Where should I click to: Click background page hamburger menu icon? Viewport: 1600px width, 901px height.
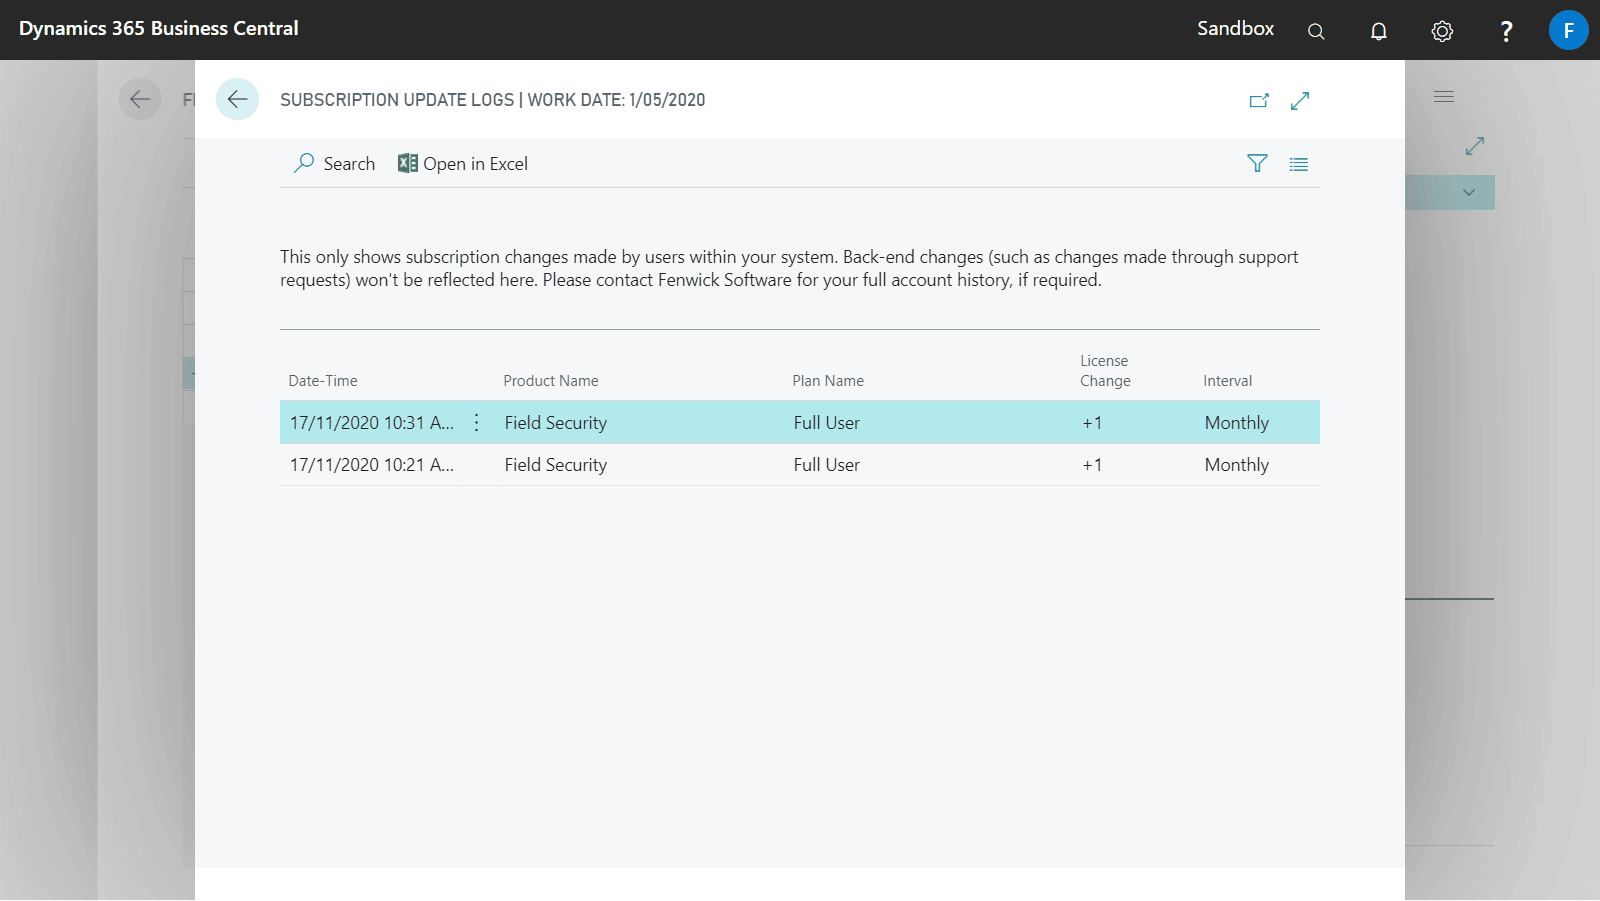1444,97
